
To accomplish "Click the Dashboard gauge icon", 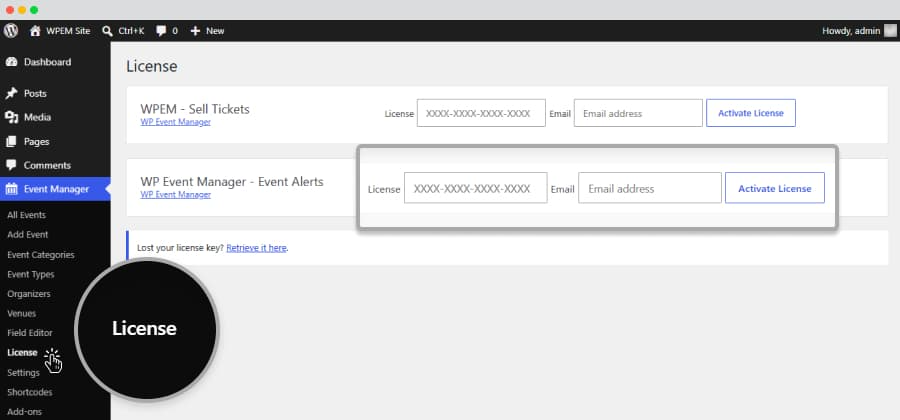I will [x=11, y=62].
